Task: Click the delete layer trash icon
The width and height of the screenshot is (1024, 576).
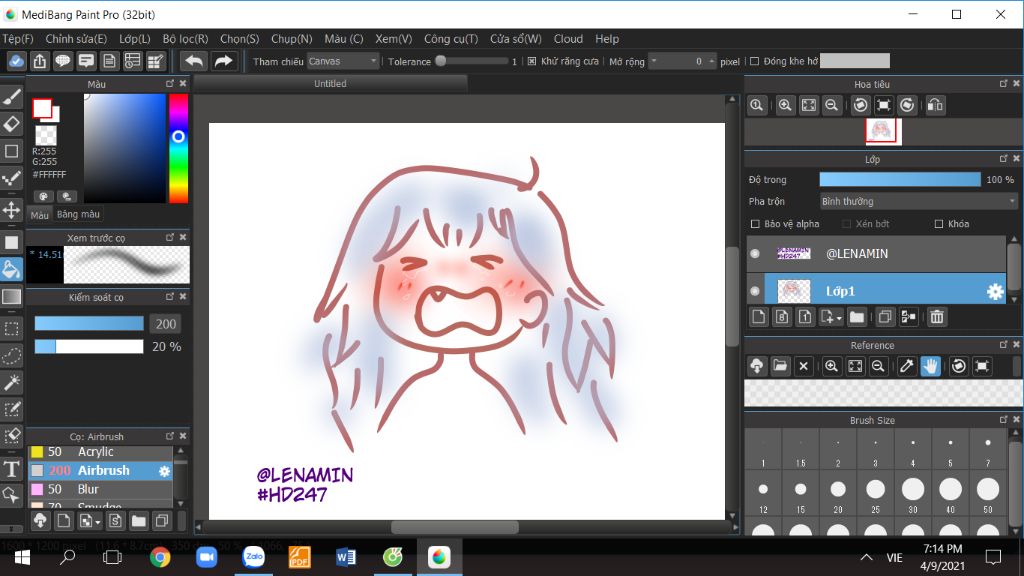Action: pos(936,317)
